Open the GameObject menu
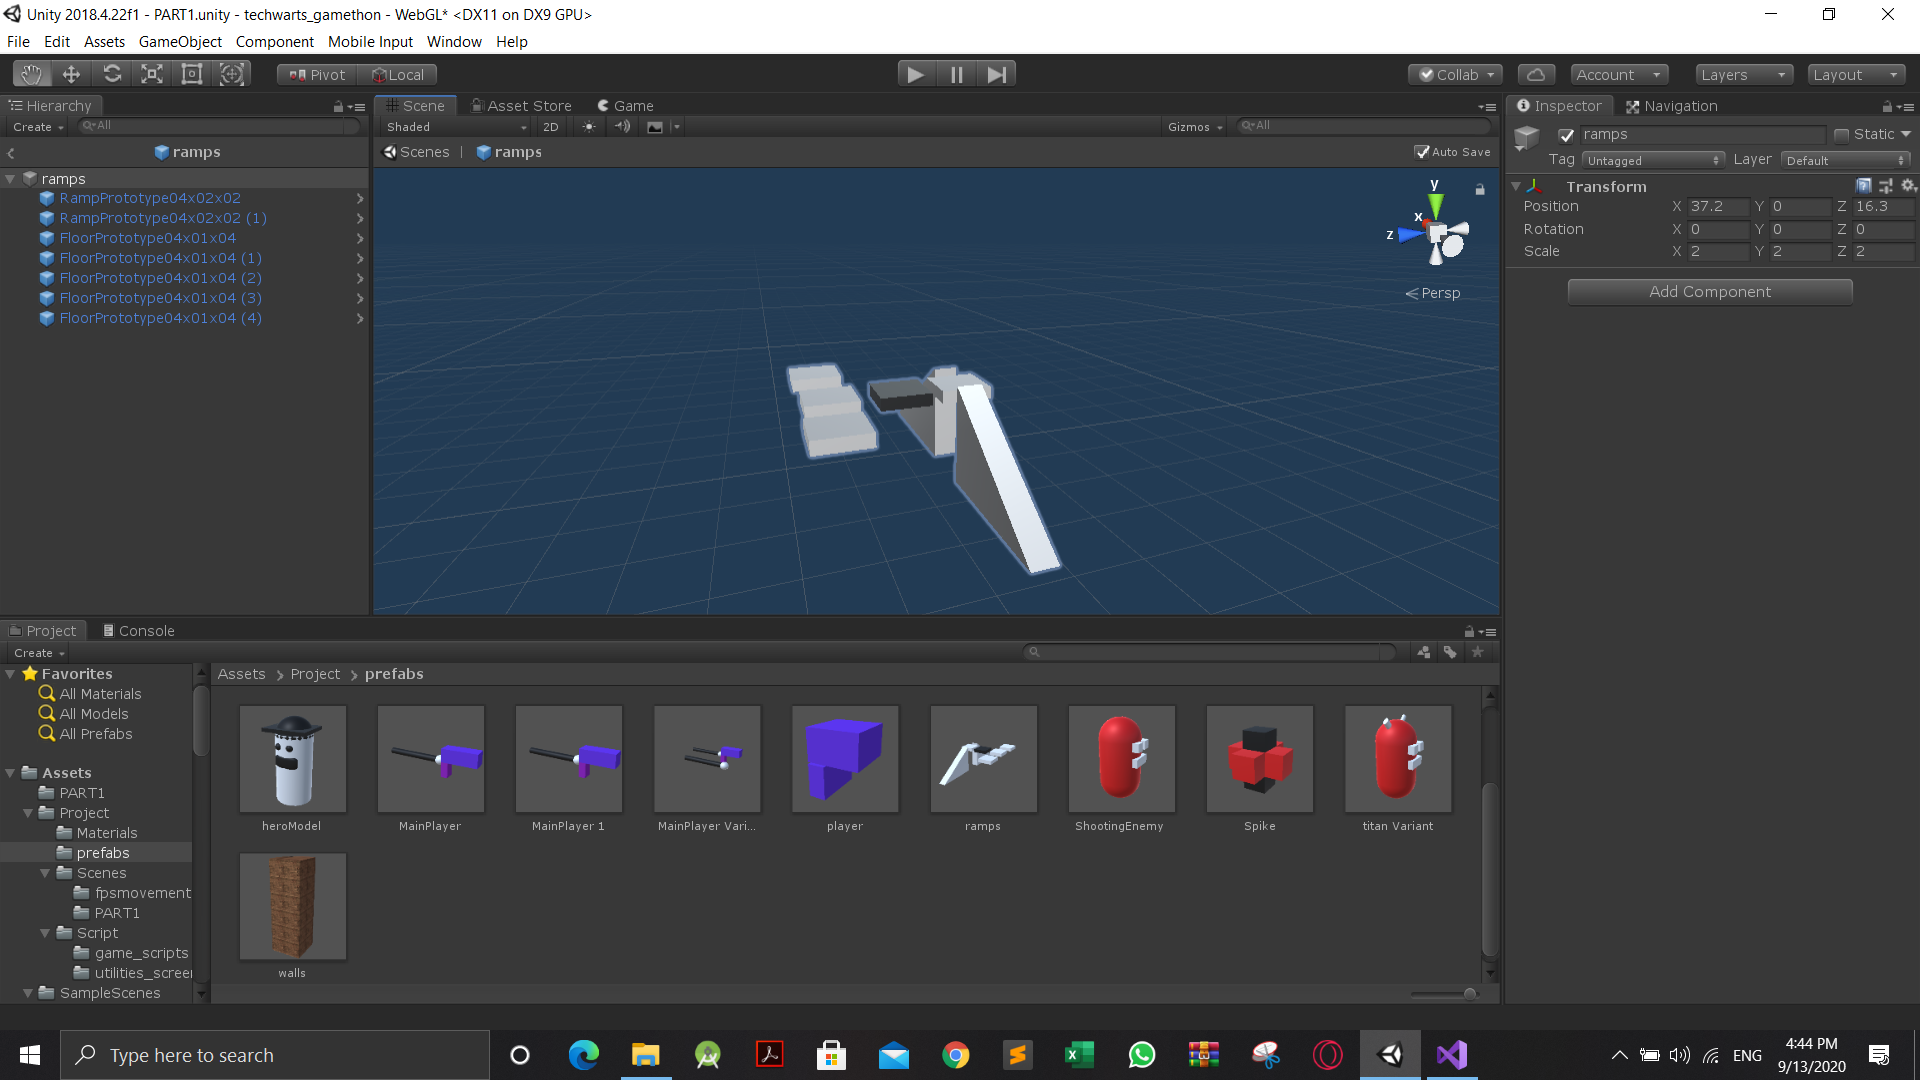1920x1080 pixels. coord(180,42)
